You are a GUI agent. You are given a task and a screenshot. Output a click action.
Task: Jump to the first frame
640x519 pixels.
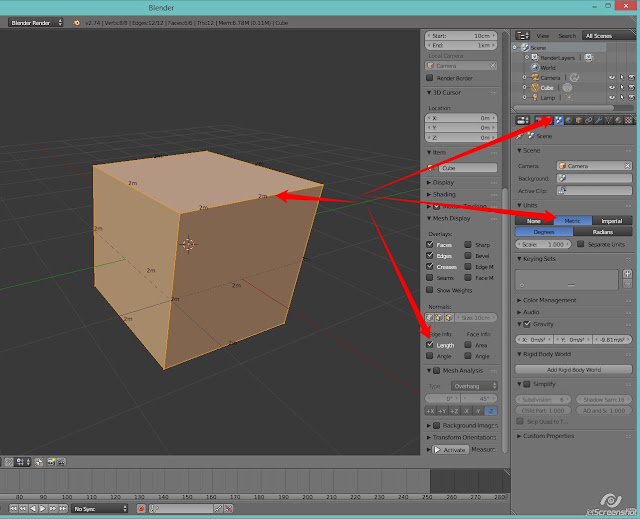pyautogui.click(x=13, y=508)
